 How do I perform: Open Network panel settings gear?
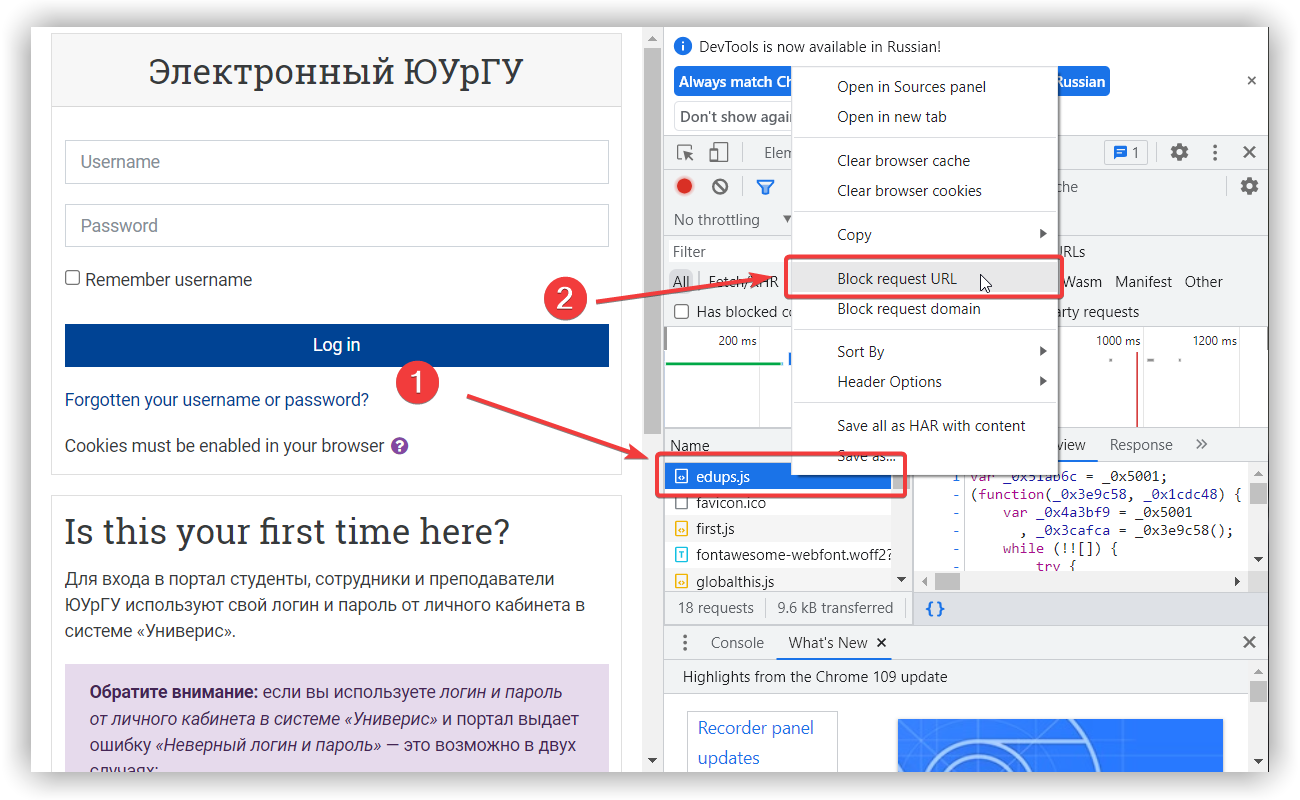(x=1249, y=186)
